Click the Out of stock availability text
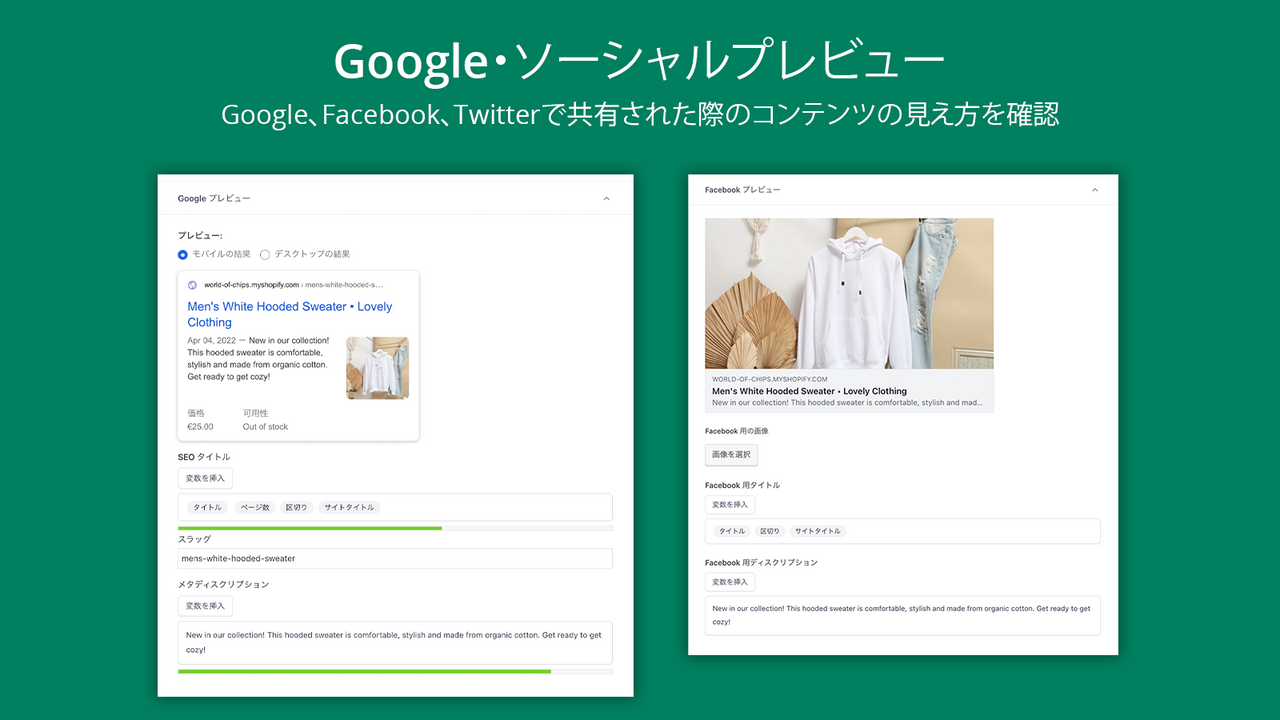Viewport: 1280px width, 720px height. (265, 427)
